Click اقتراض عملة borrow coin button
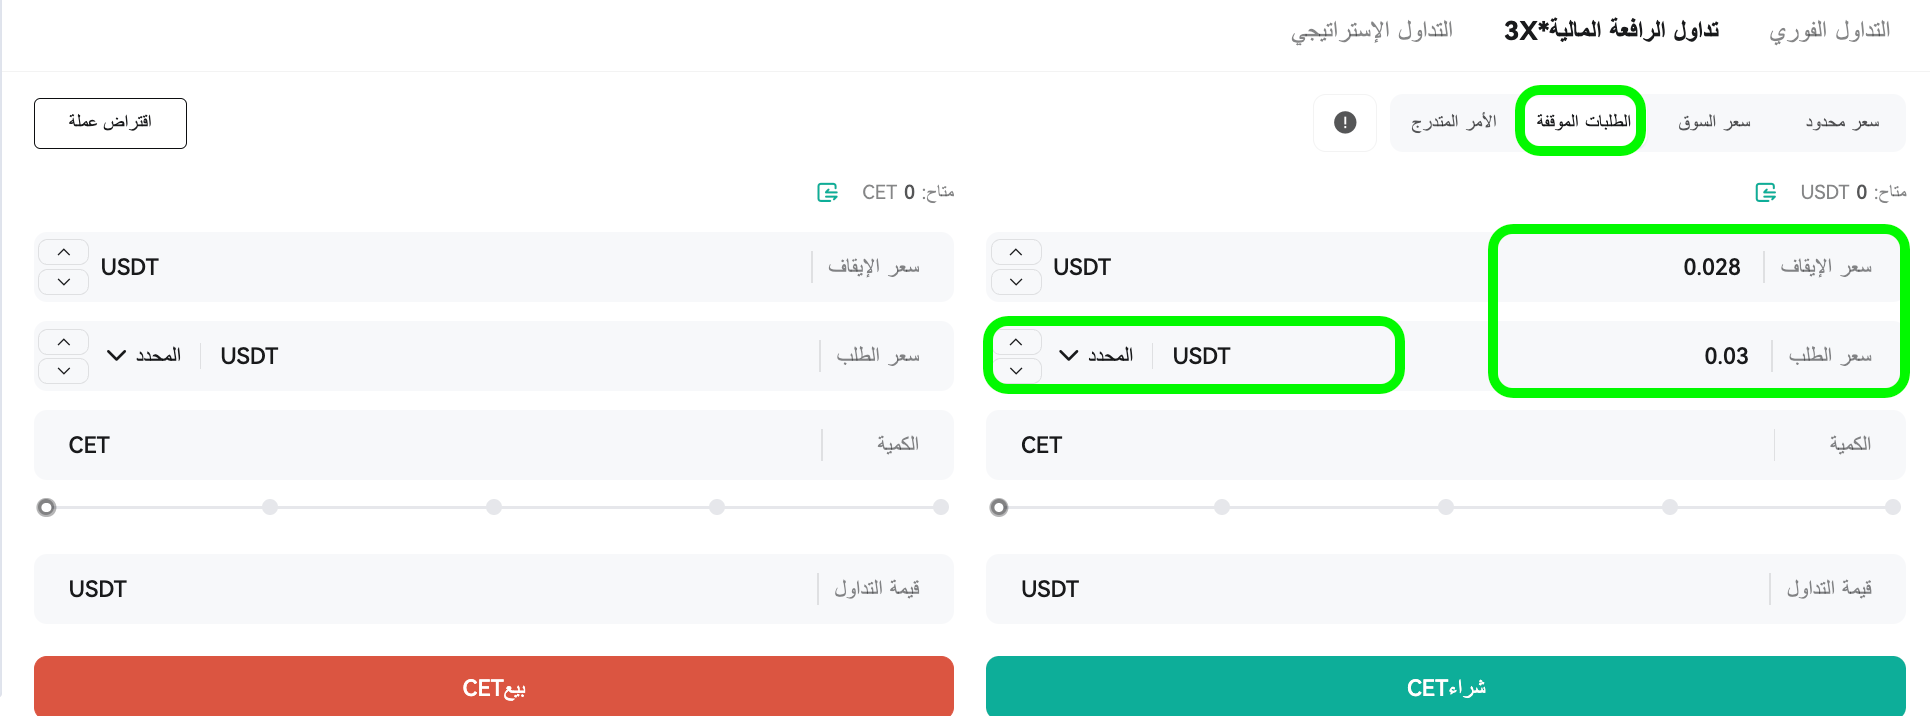 point(110,123)
